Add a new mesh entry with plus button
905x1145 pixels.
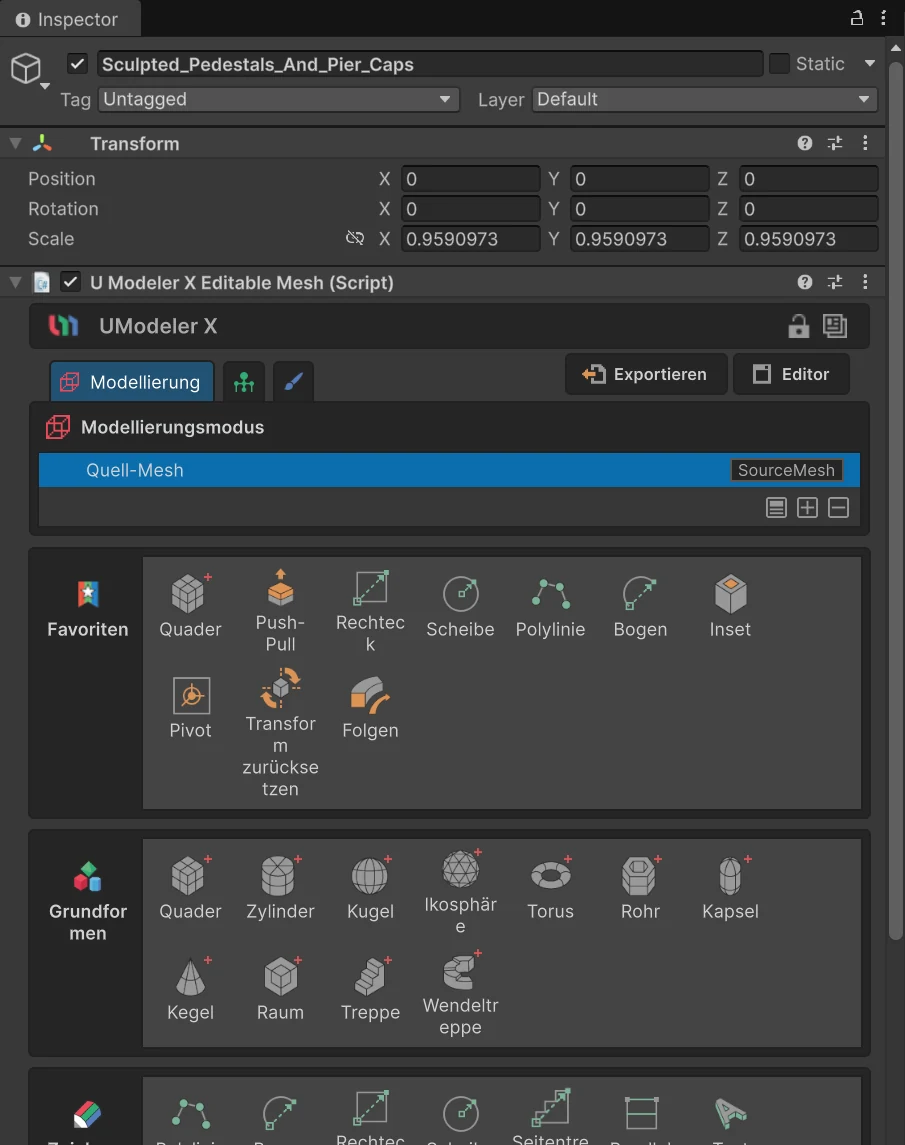pyautogui.click(x=807, y=508)
